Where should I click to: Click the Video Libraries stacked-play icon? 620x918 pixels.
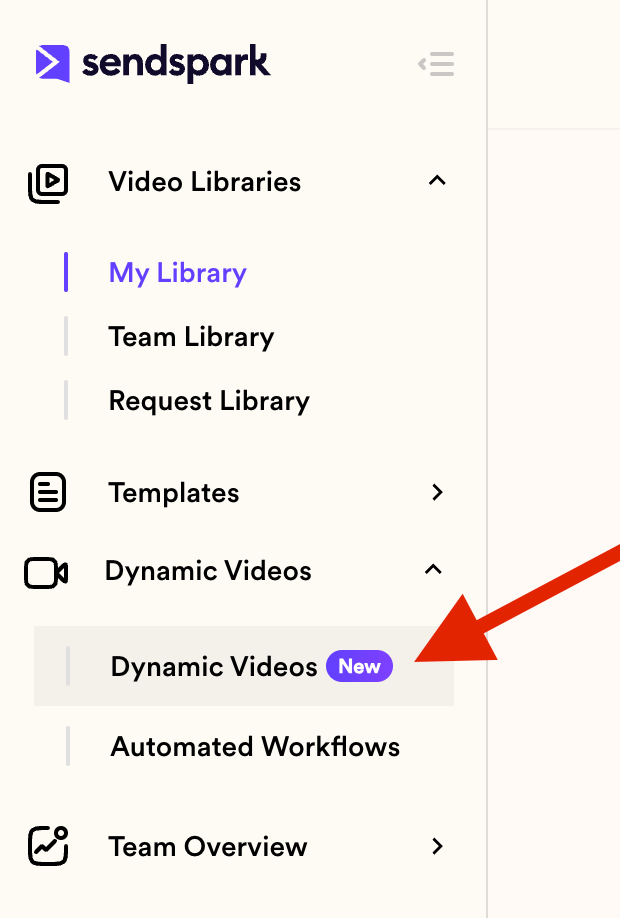(x=48, y=184)
